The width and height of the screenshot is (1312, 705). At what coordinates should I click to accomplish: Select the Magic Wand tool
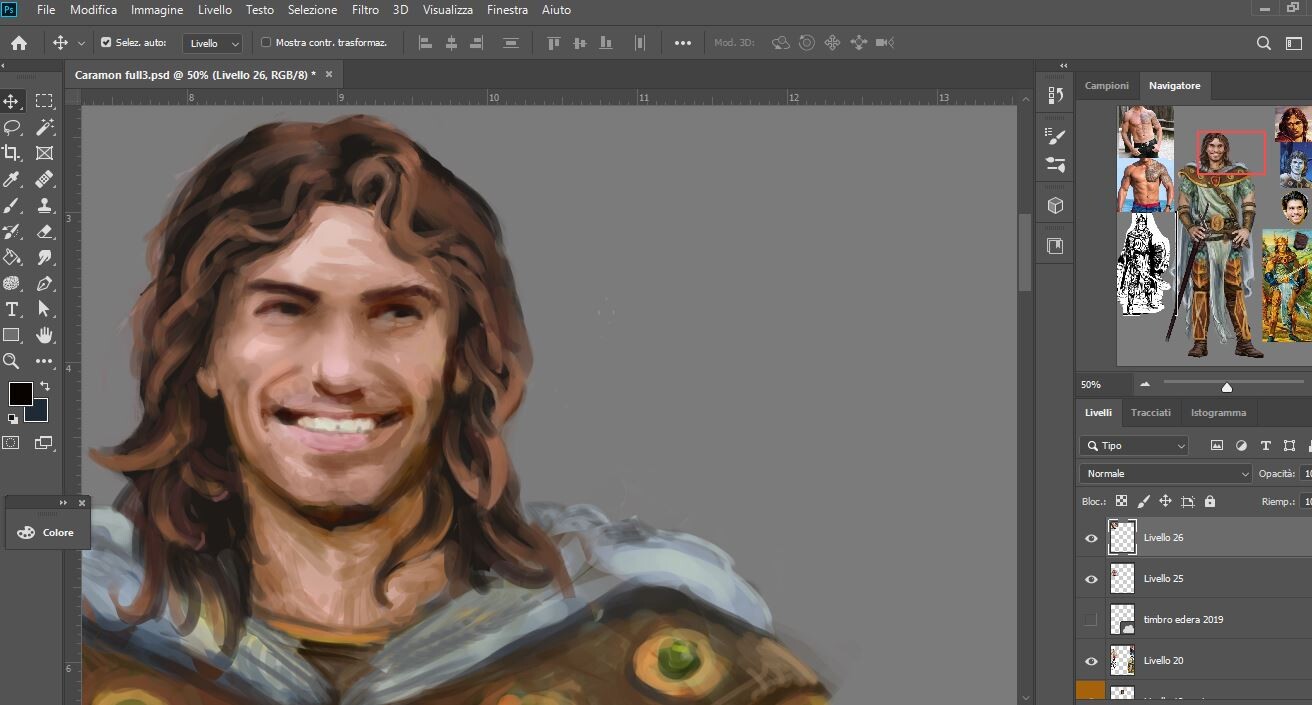[44, 127]
